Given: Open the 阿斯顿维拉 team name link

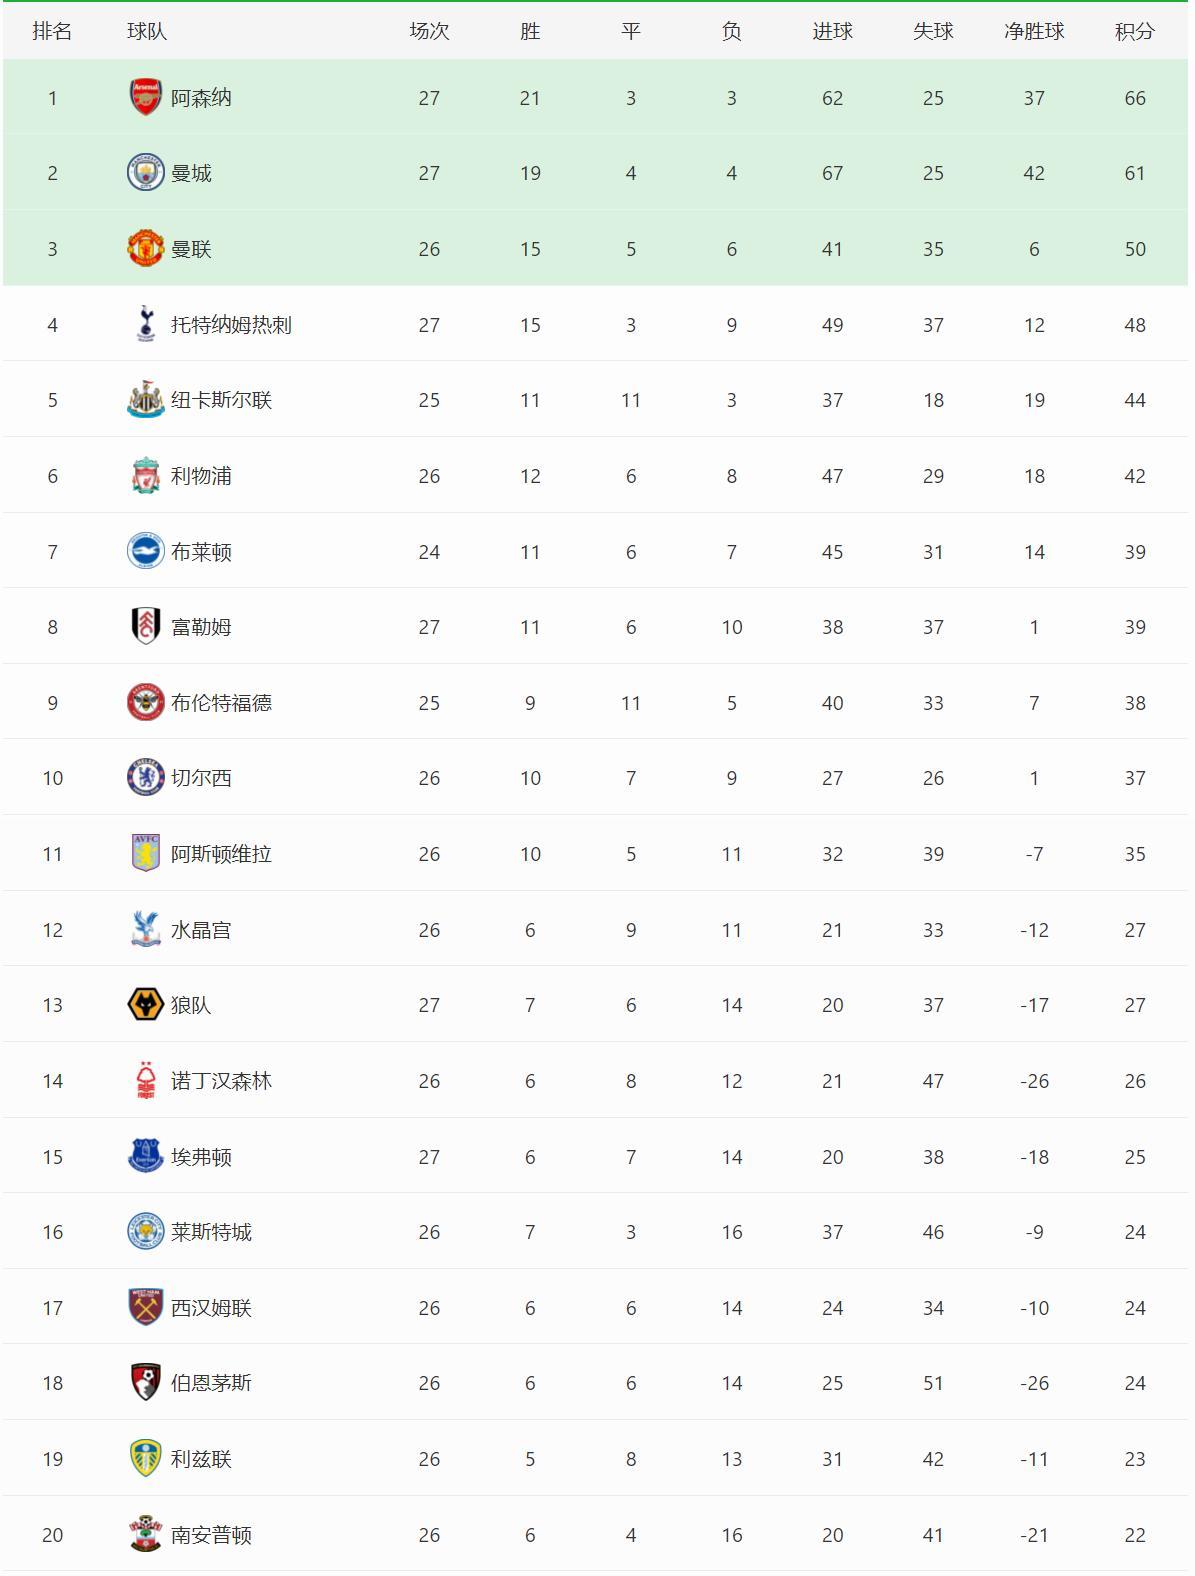Looking at the screenshot, I should point(221,854).
